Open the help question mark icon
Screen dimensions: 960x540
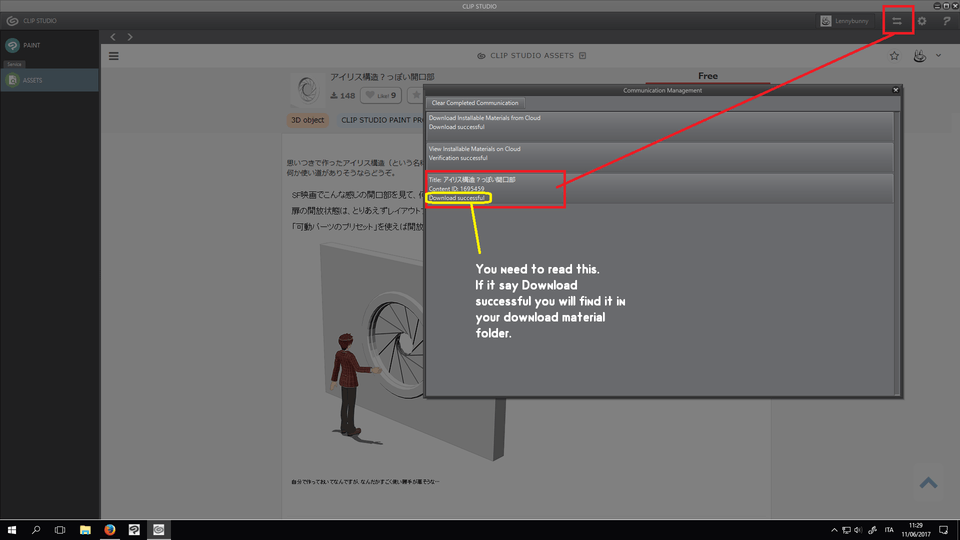tap(947, 21)
